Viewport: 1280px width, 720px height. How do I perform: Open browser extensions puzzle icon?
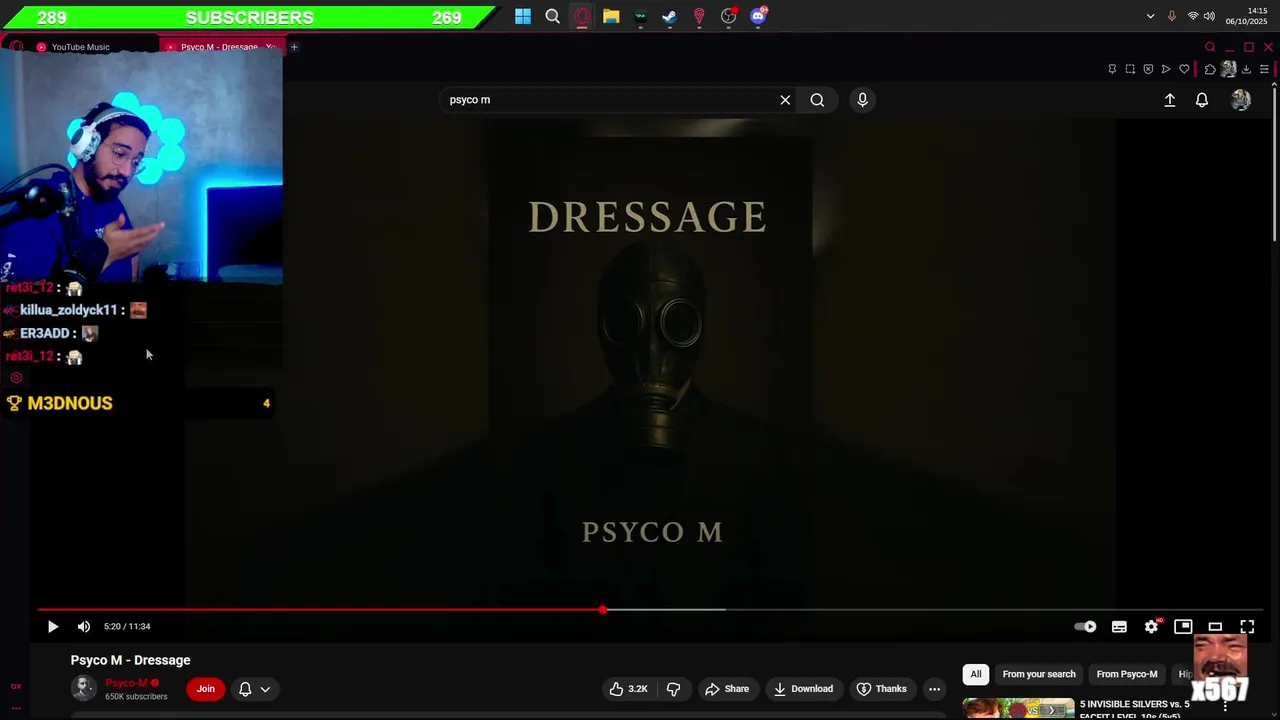coord(1210,69)
